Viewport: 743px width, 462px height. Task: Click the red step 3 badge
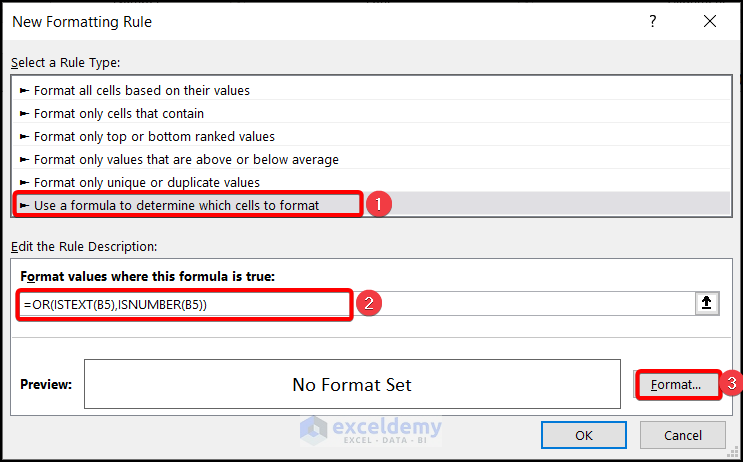tap(733, 382)
